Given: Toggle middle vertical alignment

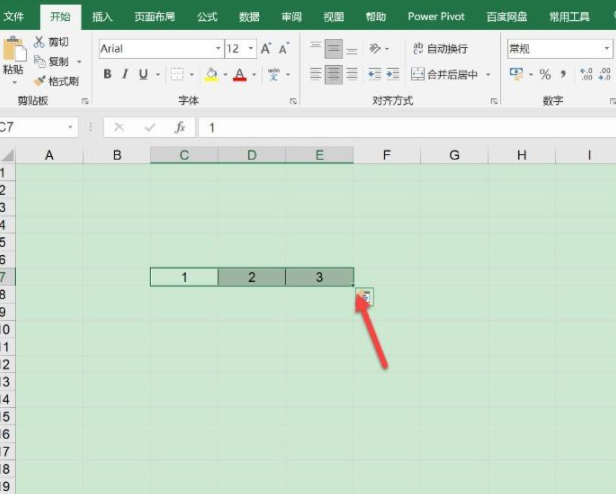Looking at the screenshot, I should click(x=334, y=49).
